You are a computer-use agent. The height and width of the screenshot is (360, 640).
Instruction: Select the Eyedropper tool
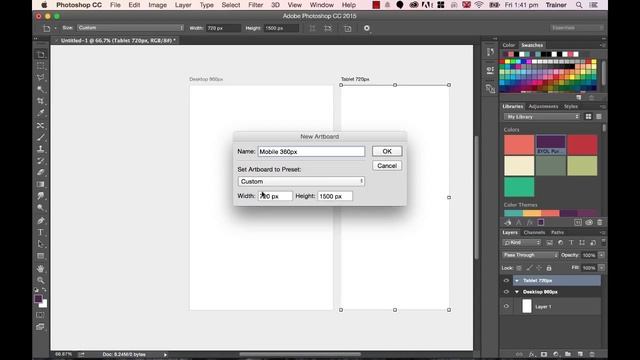(40, 113)
